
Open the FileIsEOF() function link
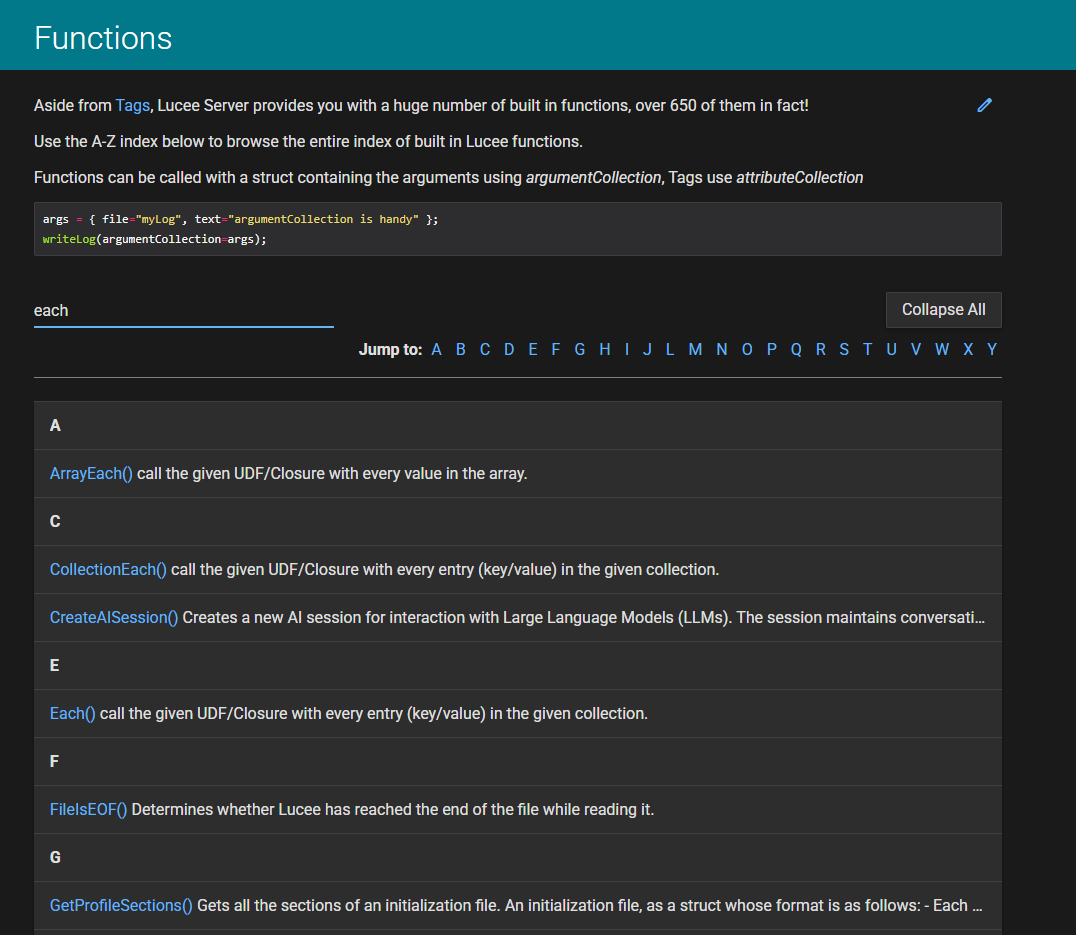tap(88, 810)
